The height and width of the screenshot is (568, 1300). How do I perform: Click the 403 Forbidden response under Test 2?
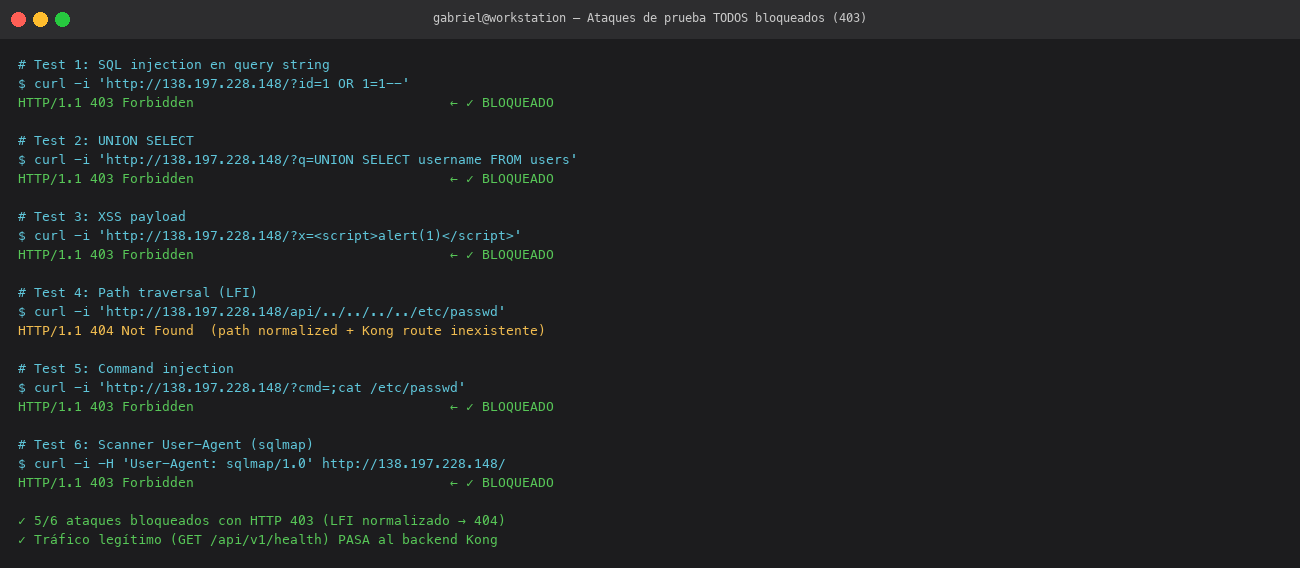(106, 179)
